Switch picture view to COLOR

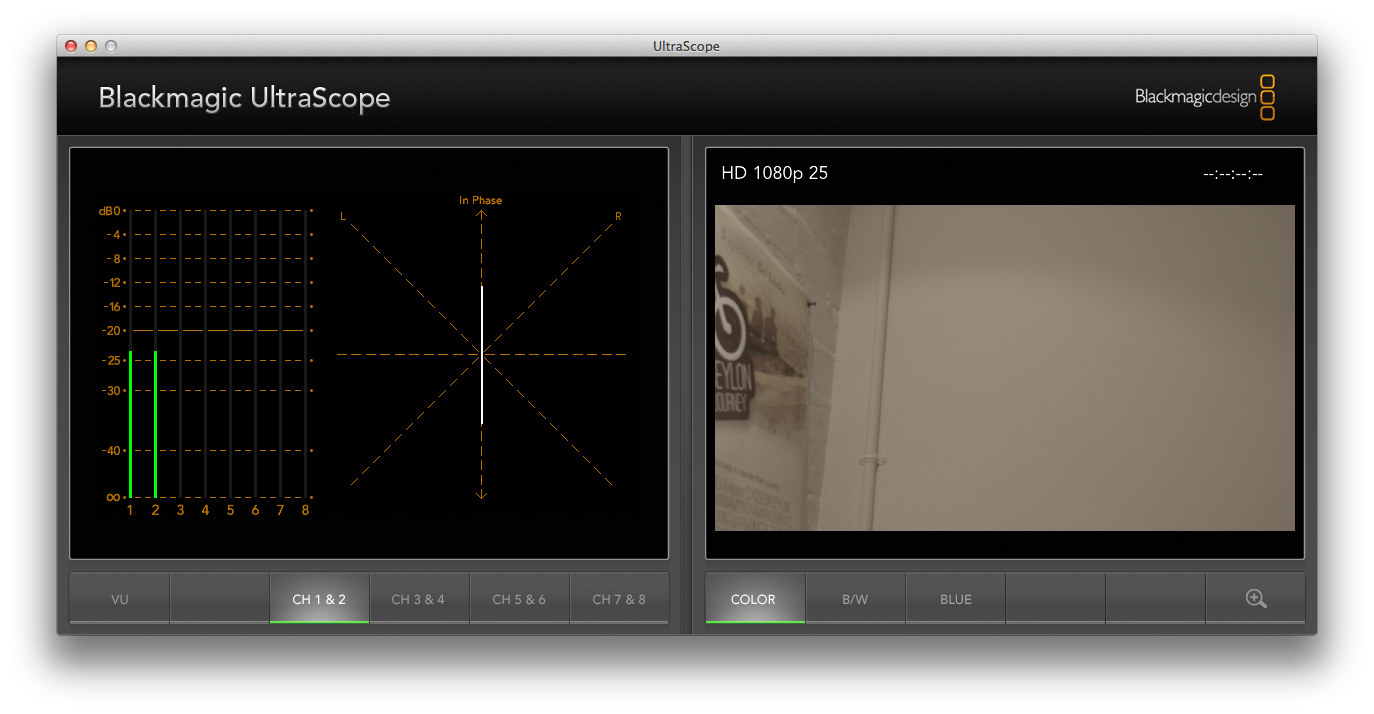click(754, 599)
